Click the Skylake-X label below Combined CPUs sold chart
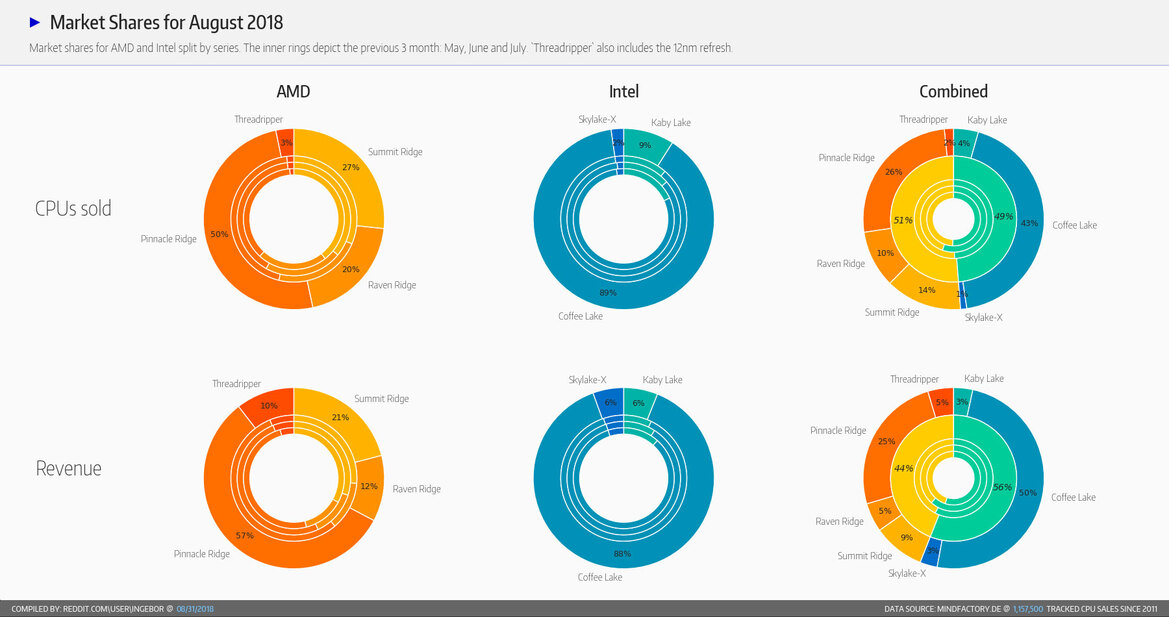 pyautogui.click(x=983, y=317)
